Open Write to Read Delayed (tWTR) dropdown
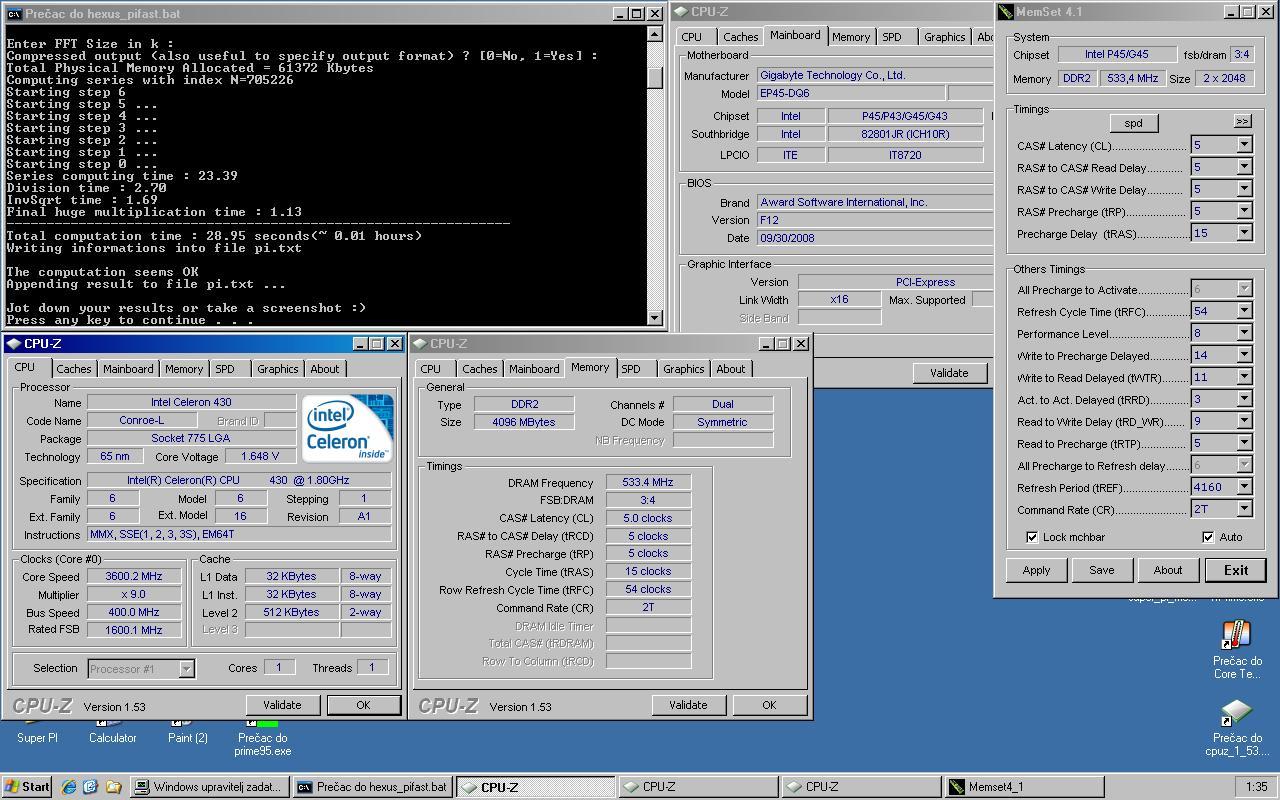Screen dimensions: 1280x800 coord(1244,377)
